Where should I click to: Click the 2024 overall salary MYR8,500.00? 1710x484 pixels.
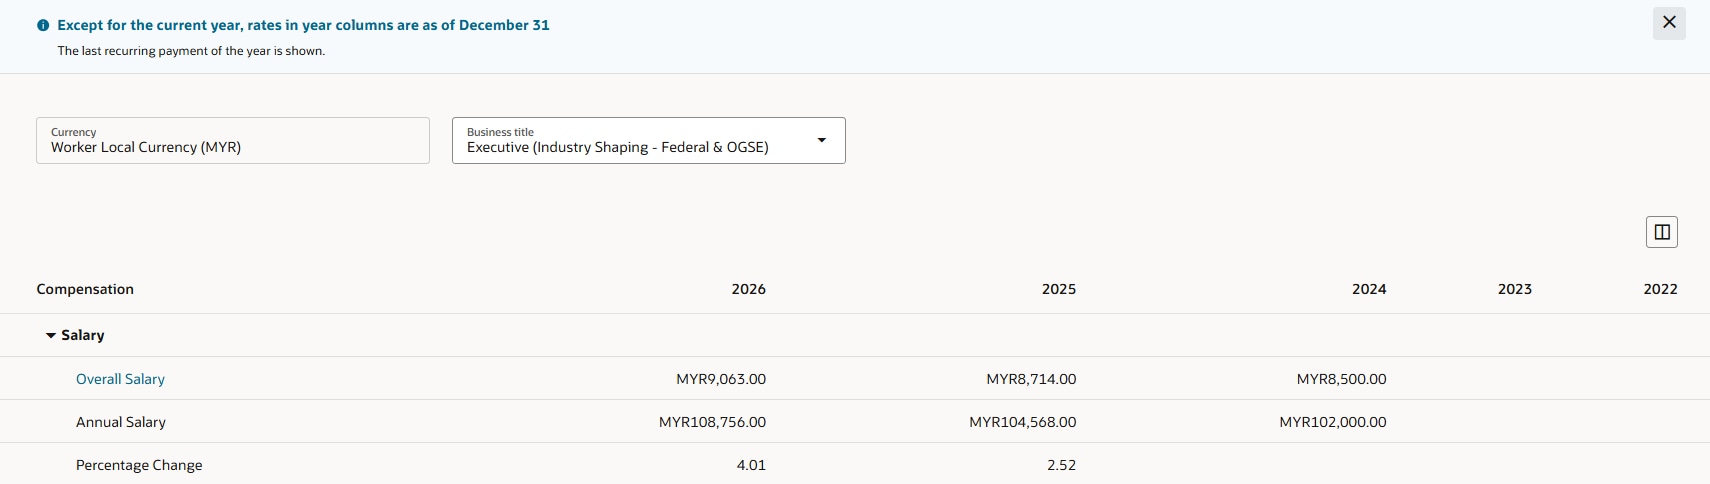[x=1341, y=379]
